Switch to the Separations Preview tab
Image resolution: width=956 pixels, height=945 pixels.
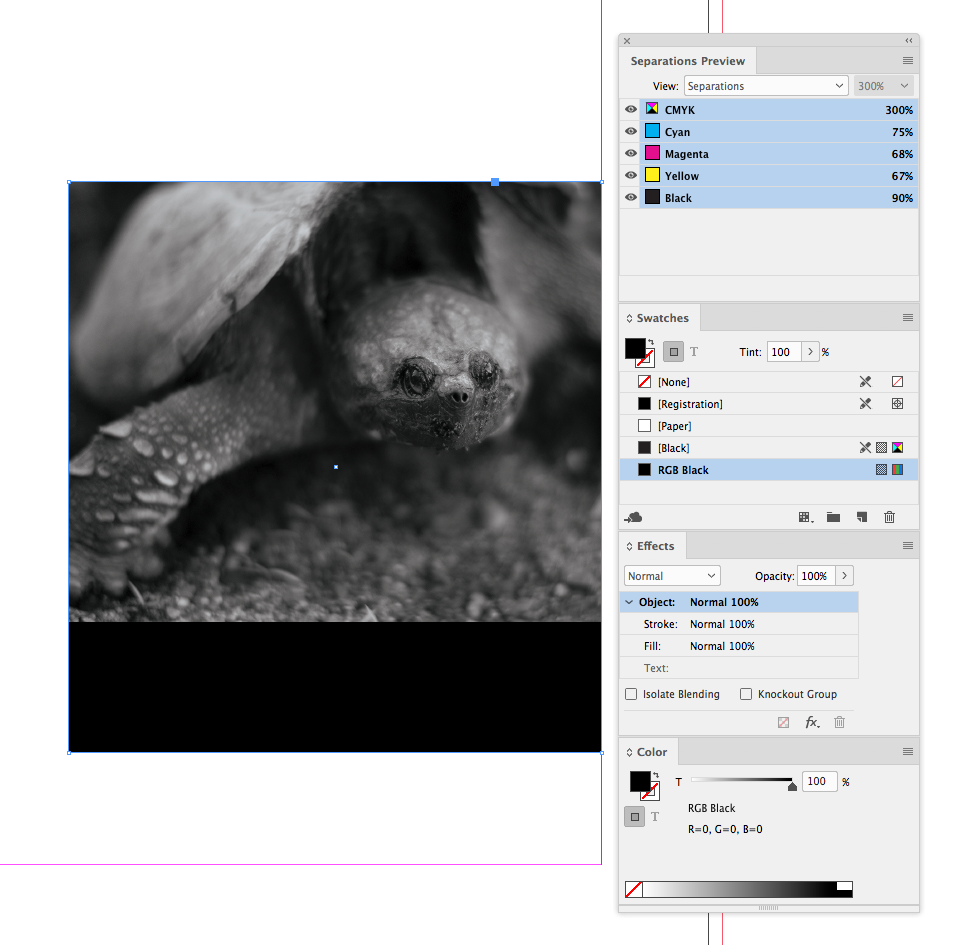[687, 61]
